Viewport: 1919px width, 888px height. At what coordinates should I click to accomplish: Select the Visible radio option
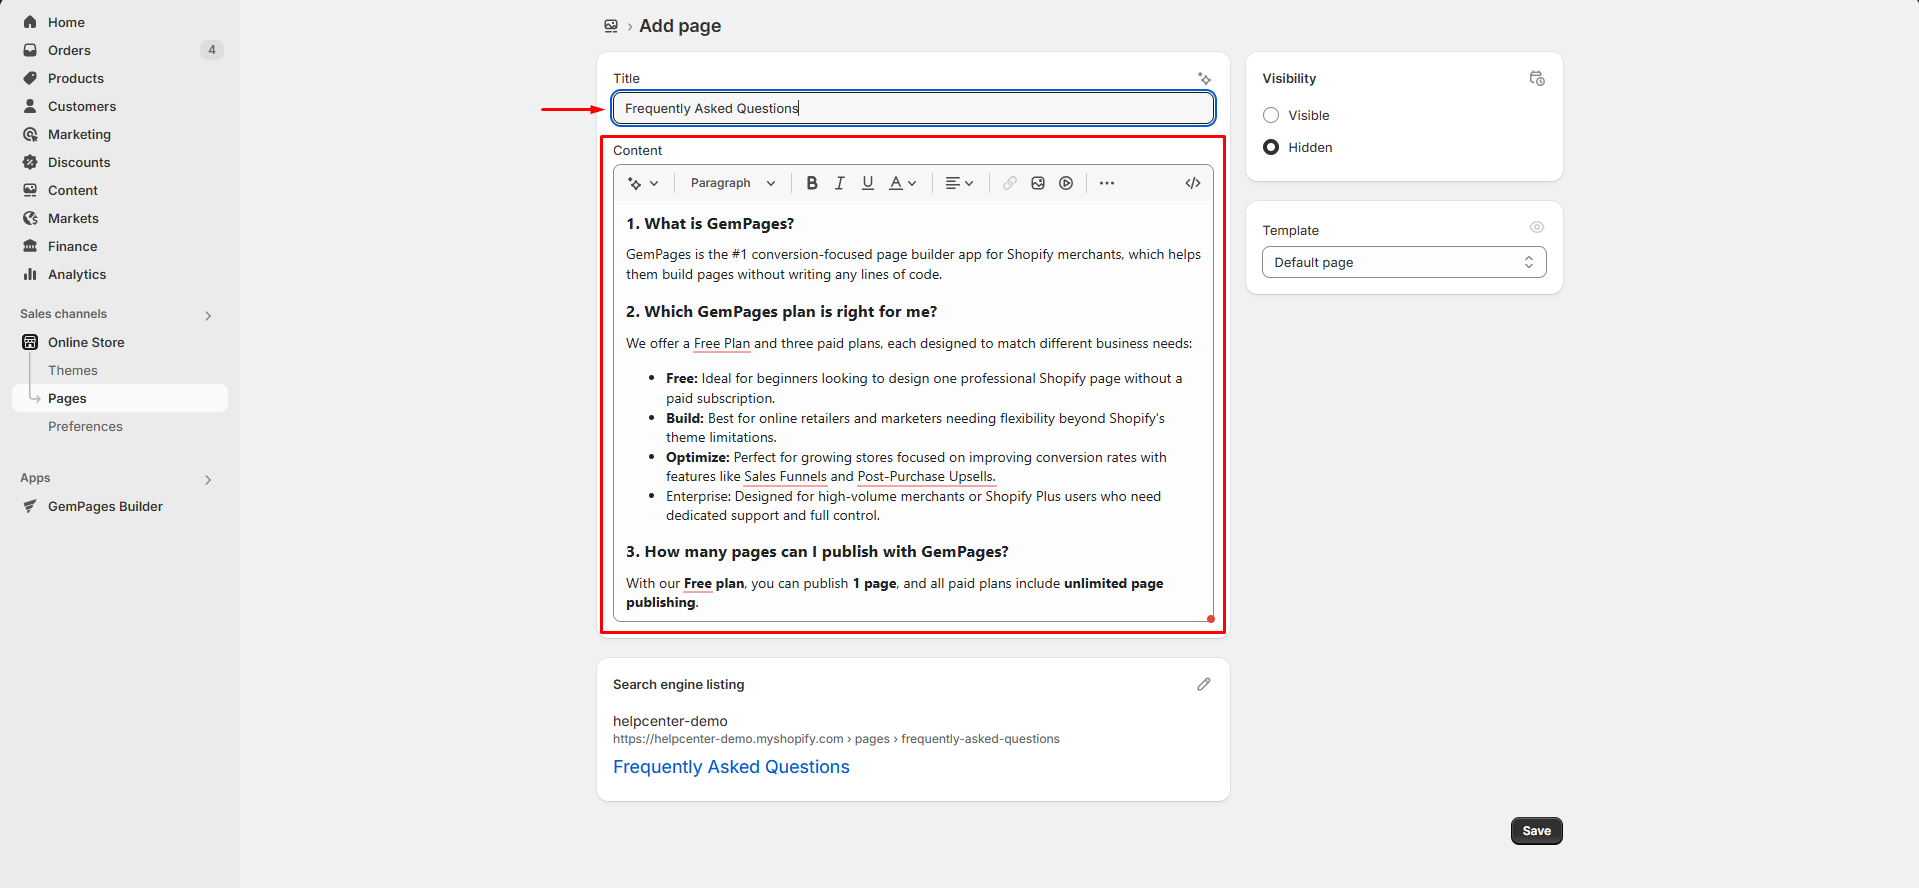1271,116
